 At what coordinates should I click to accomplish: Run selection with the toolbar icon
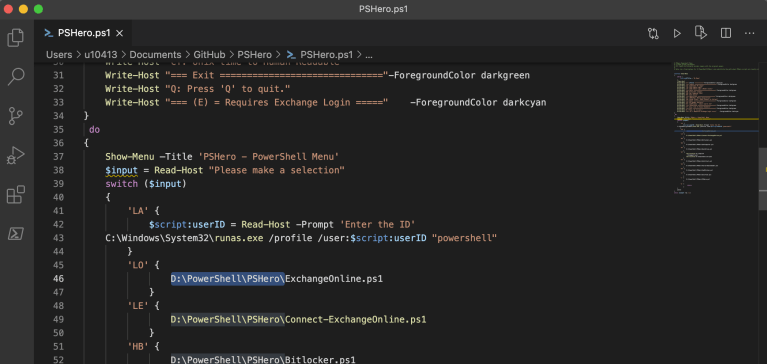701,33
